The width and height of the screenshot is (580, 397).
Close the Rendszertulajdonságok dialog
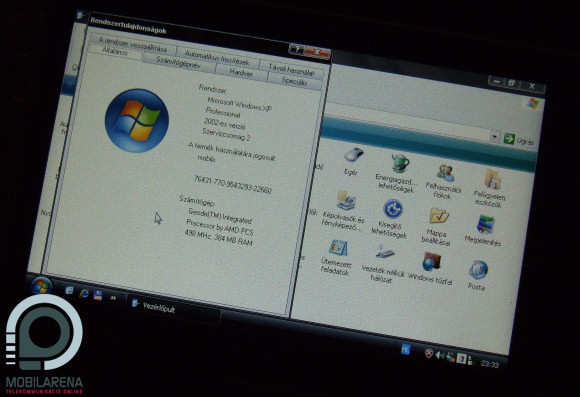tap(318, 52)
